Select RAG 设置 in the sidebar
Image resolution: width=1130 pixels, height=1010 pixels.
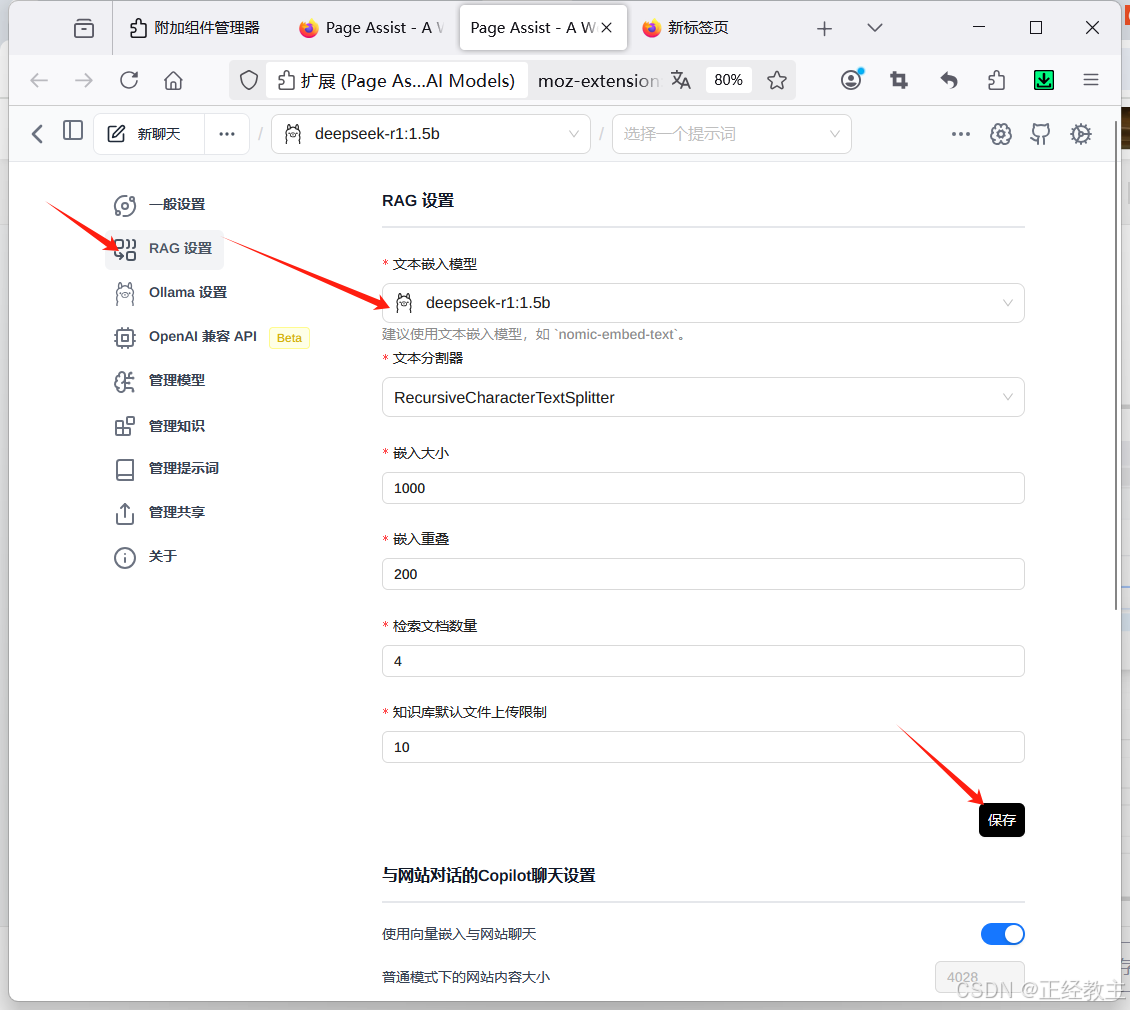(164, 249)
